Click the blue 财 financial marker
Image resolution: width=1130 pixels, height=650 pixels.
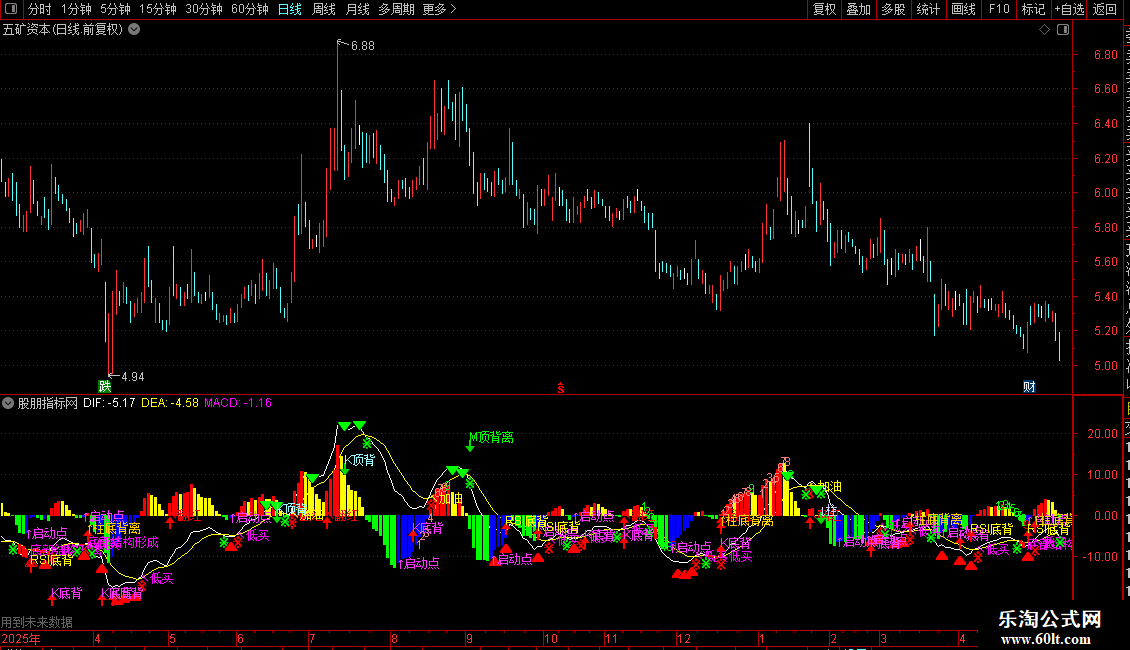click(1029, 386)
